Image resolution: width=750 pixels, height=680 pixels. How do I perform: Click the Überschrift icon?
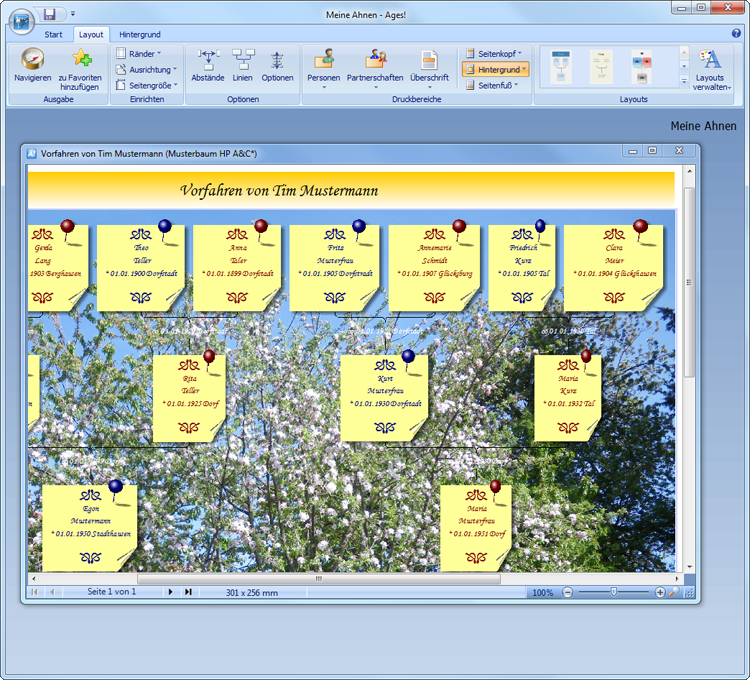pyautogui.click(x=429, y=60)
